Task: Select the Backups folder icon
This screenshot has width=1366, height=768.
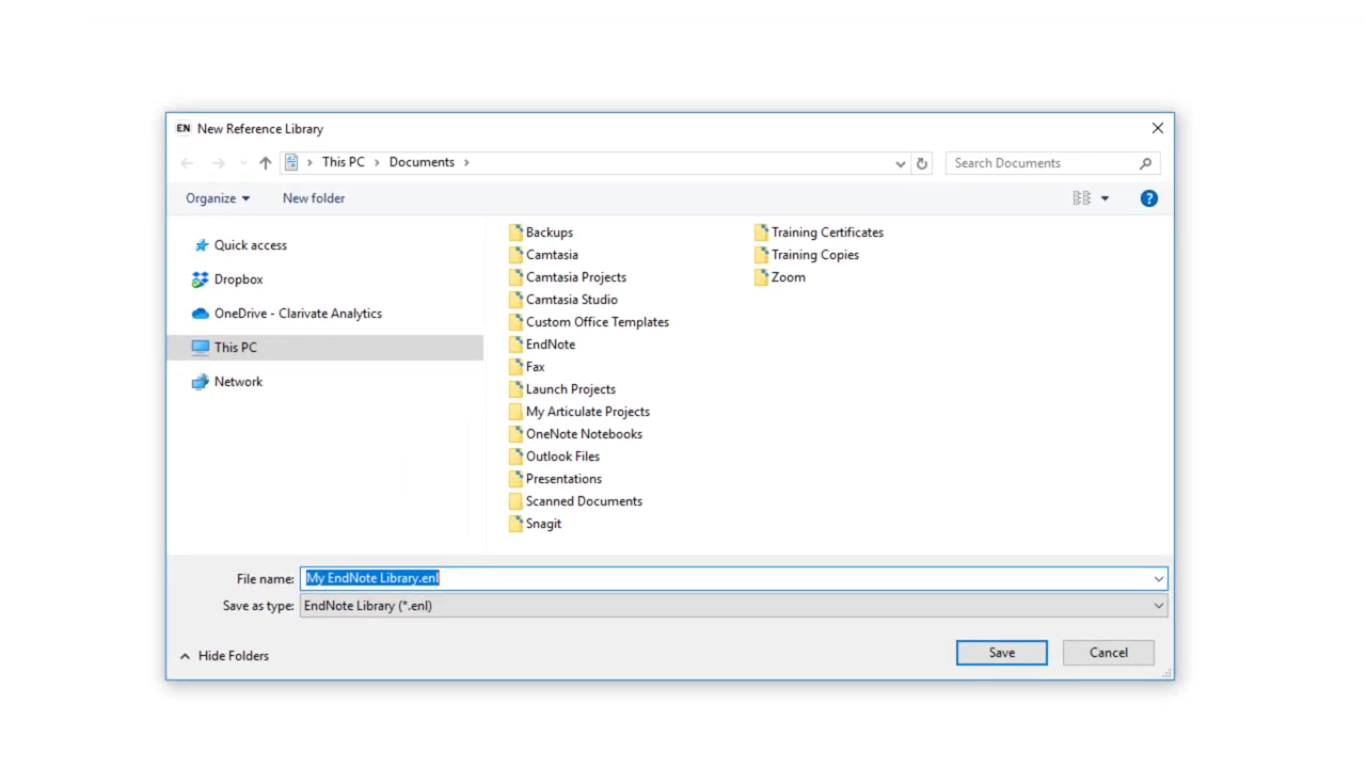Action: 515,232
